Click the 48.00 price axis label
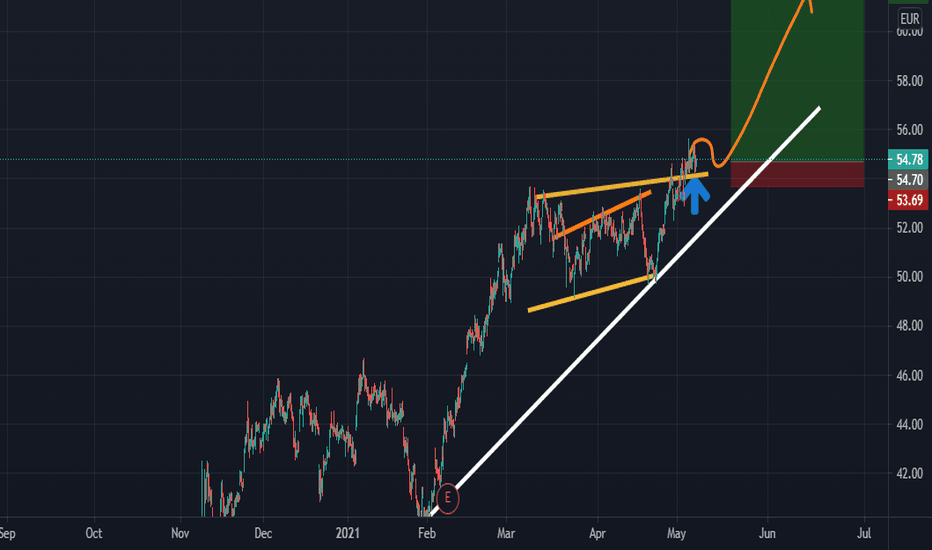 click(909, 326)
